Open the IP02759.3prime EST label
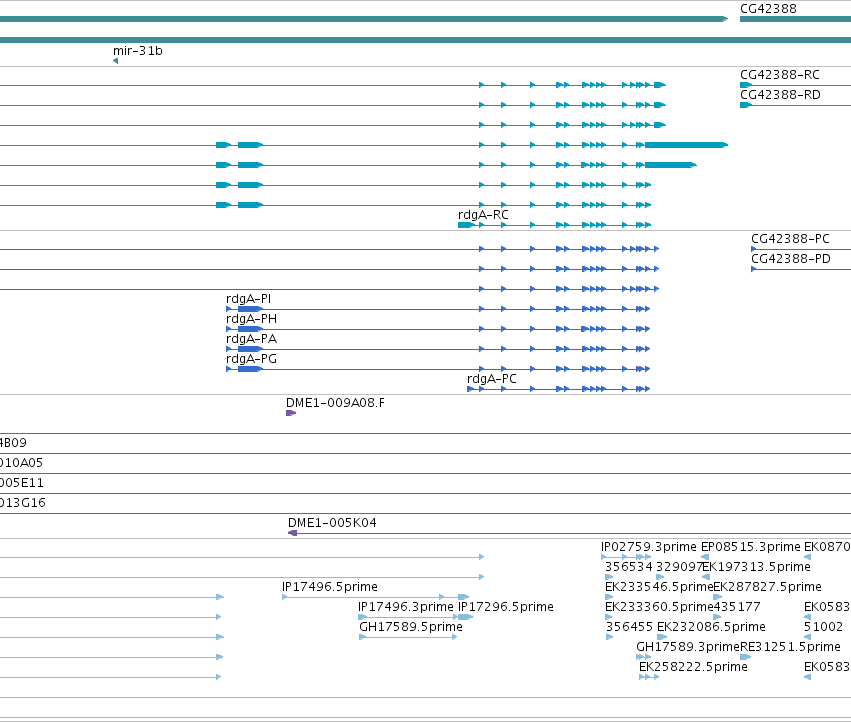Screen dimensions: 851x722 coord(649,547)
